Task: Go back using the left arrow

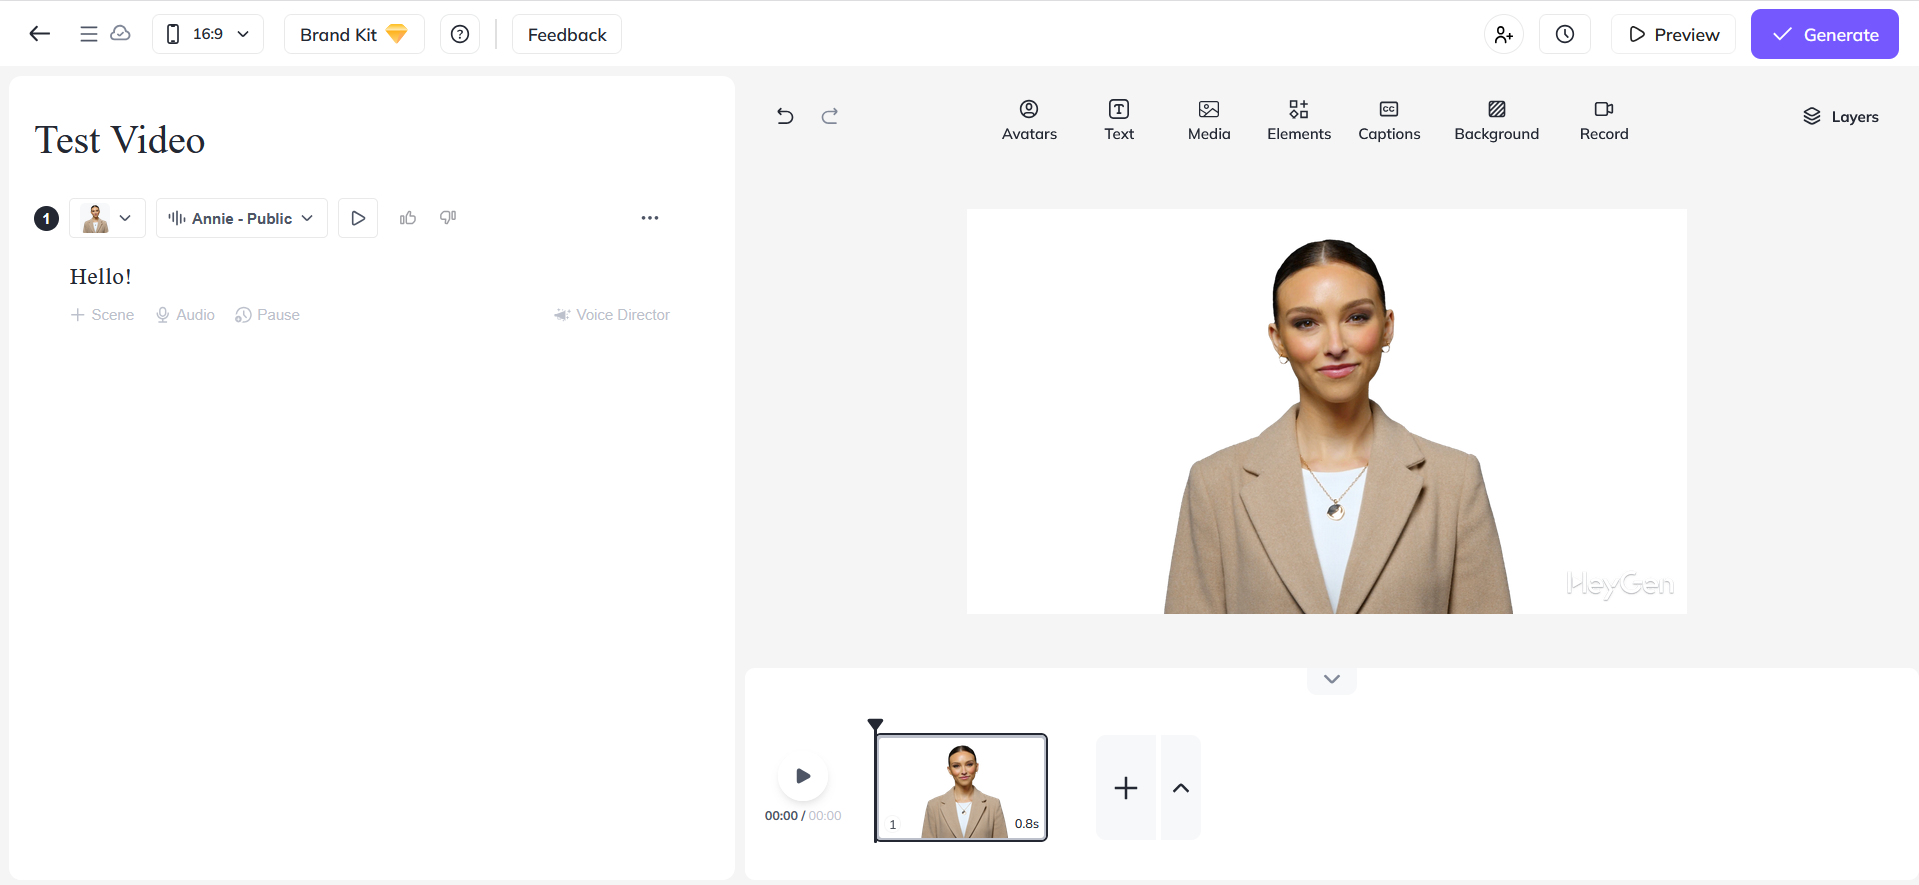Action: [39, 34]
